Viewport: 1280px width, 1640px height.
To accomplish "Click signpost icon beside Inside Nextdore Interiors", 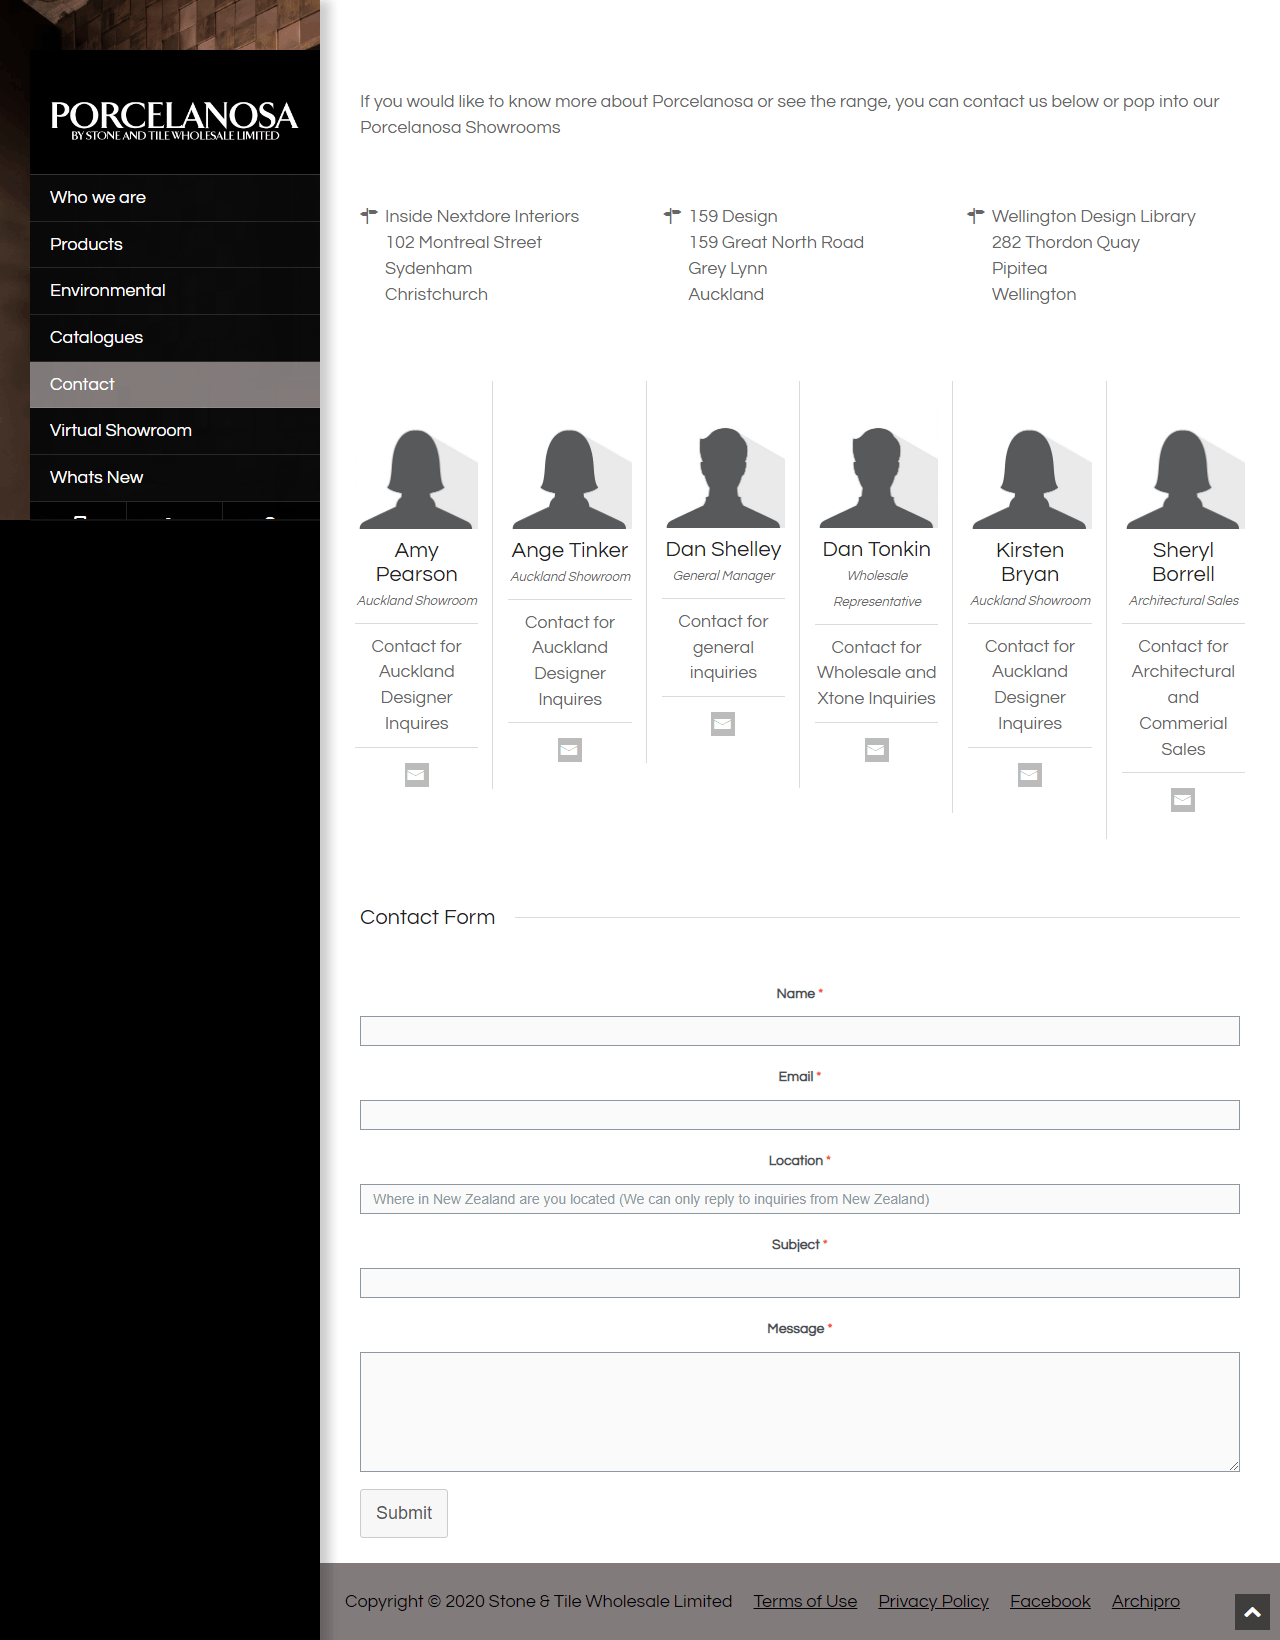I will 369,215.
